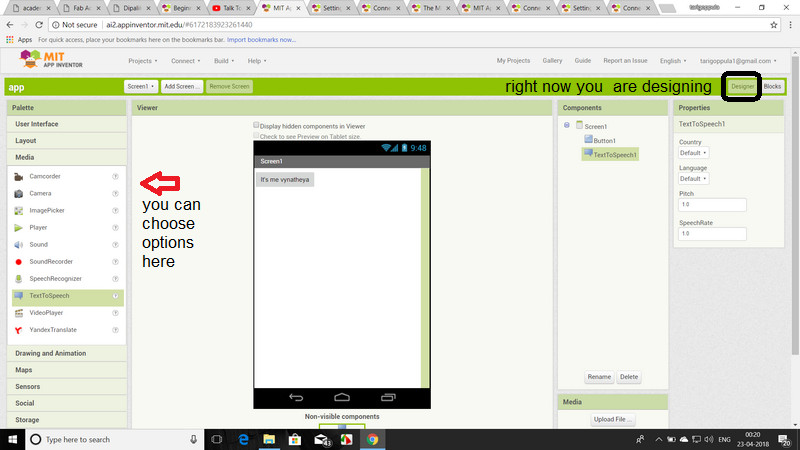
Task: Enable Preview on Tablet size checkbox
Action: coord(256,136)
